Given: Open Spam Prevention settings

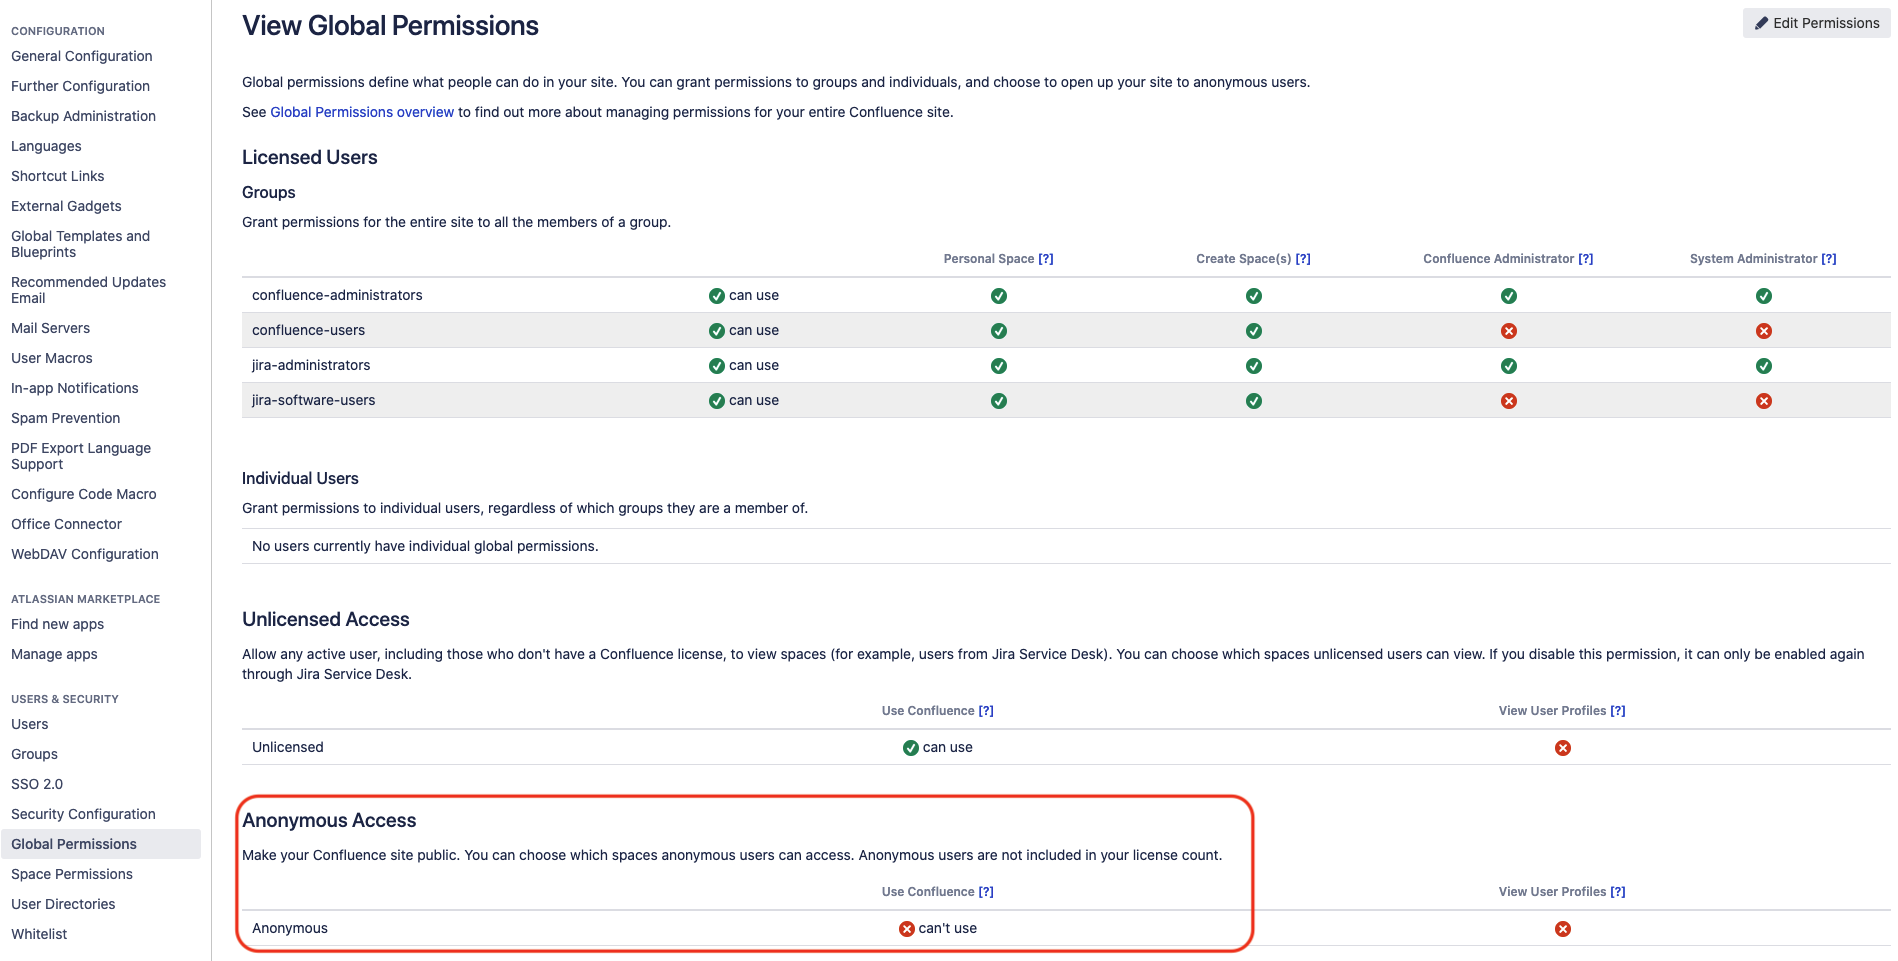Looking at the screenshot, I should click(x=65, y=418).
